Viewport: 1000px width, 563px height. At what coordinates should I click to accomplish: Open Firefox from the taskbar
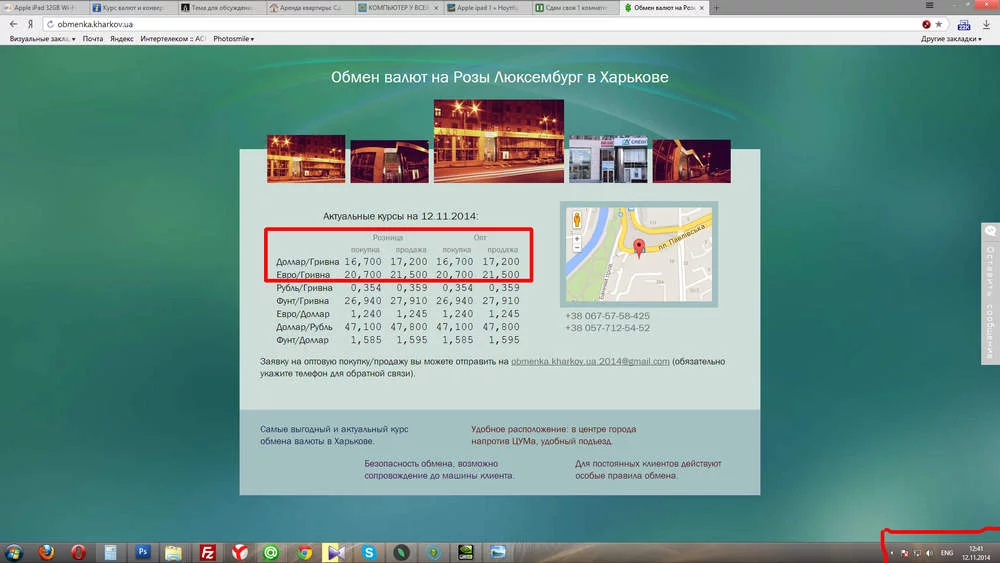click(46, 552)
